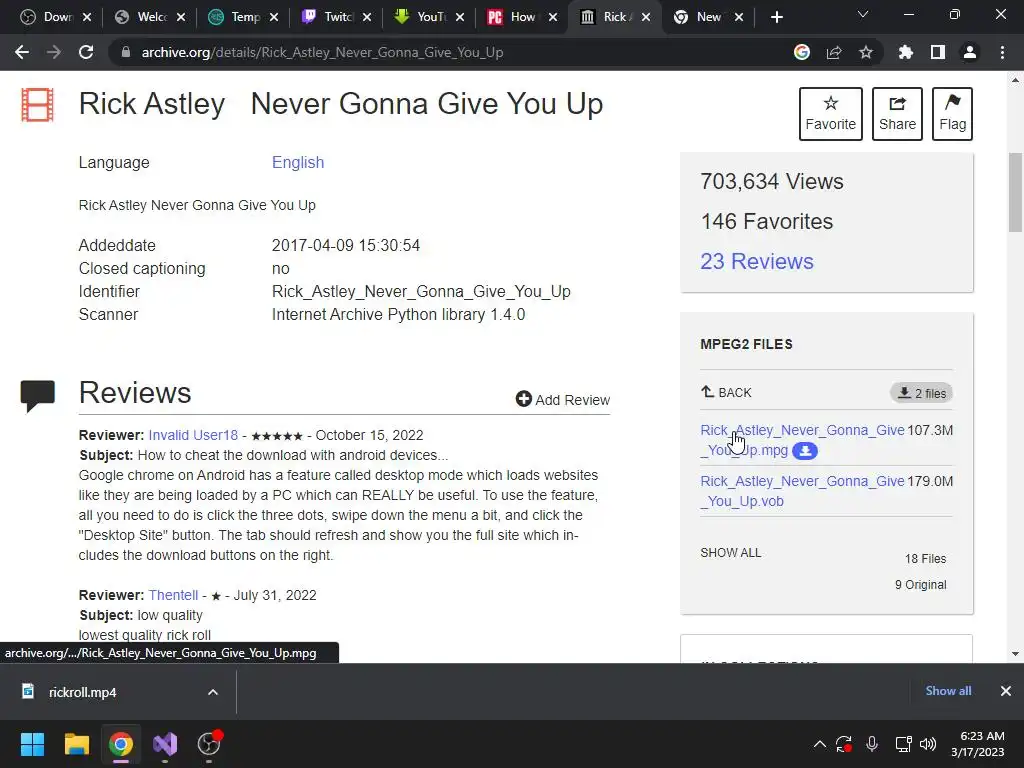Click the page vertical scrollbar thumb
This screenshot has height=768, width=1024.
(x=1015, y=192)
